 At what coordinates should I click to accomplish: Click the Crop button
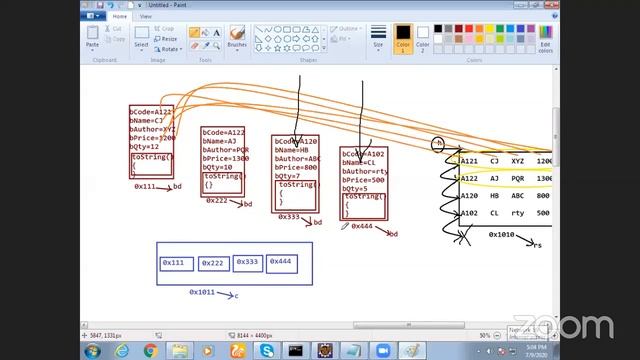point(164,29)
